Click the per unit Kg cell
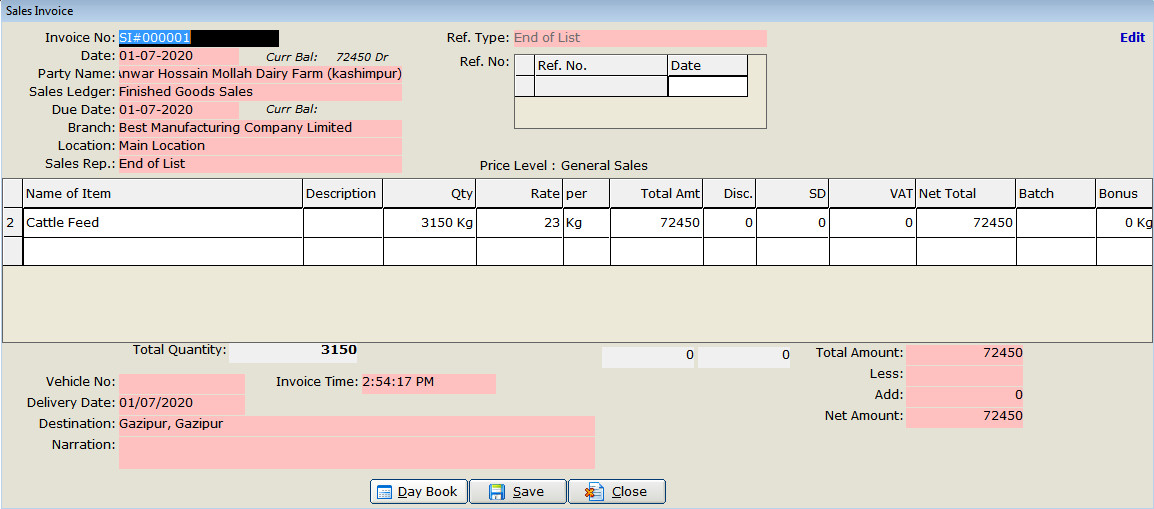This screenshot has width=1154, height=509. pyautogui.click(x=587, y=223)
